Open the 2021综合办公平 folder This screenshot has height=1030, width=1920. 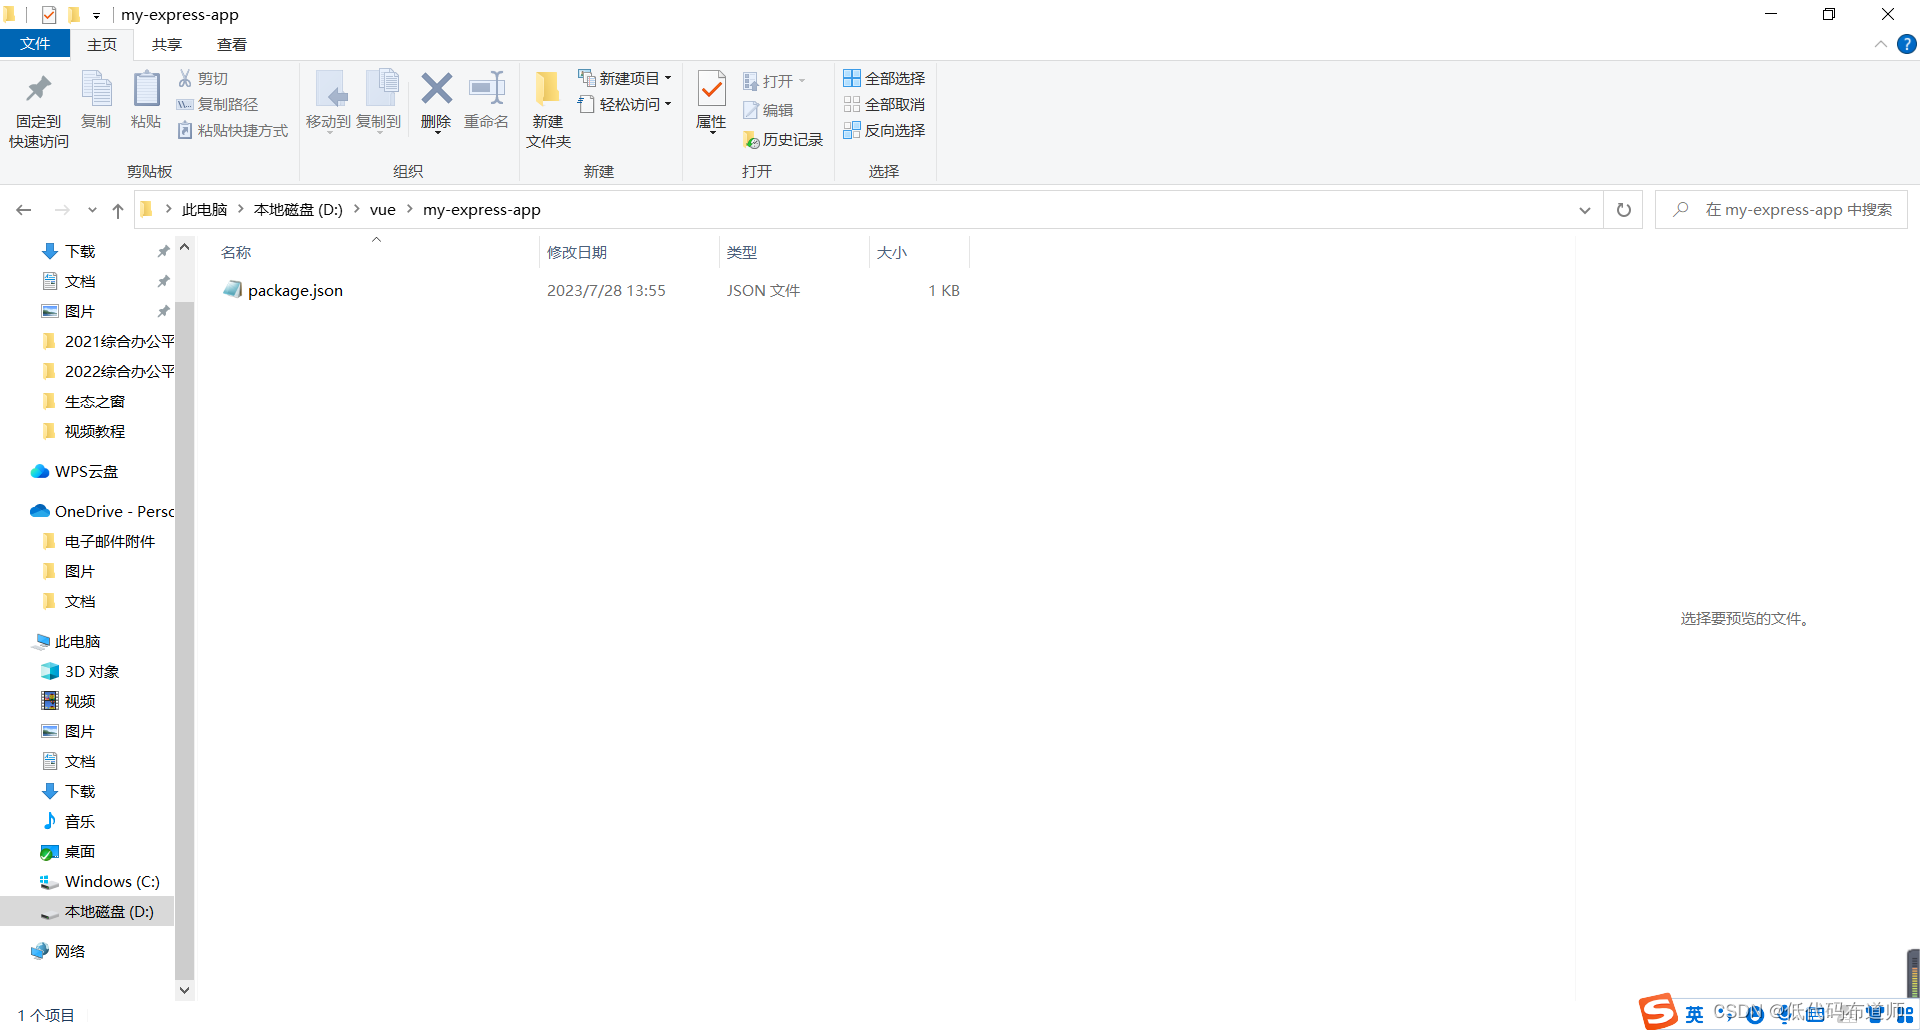pos(119,341)
